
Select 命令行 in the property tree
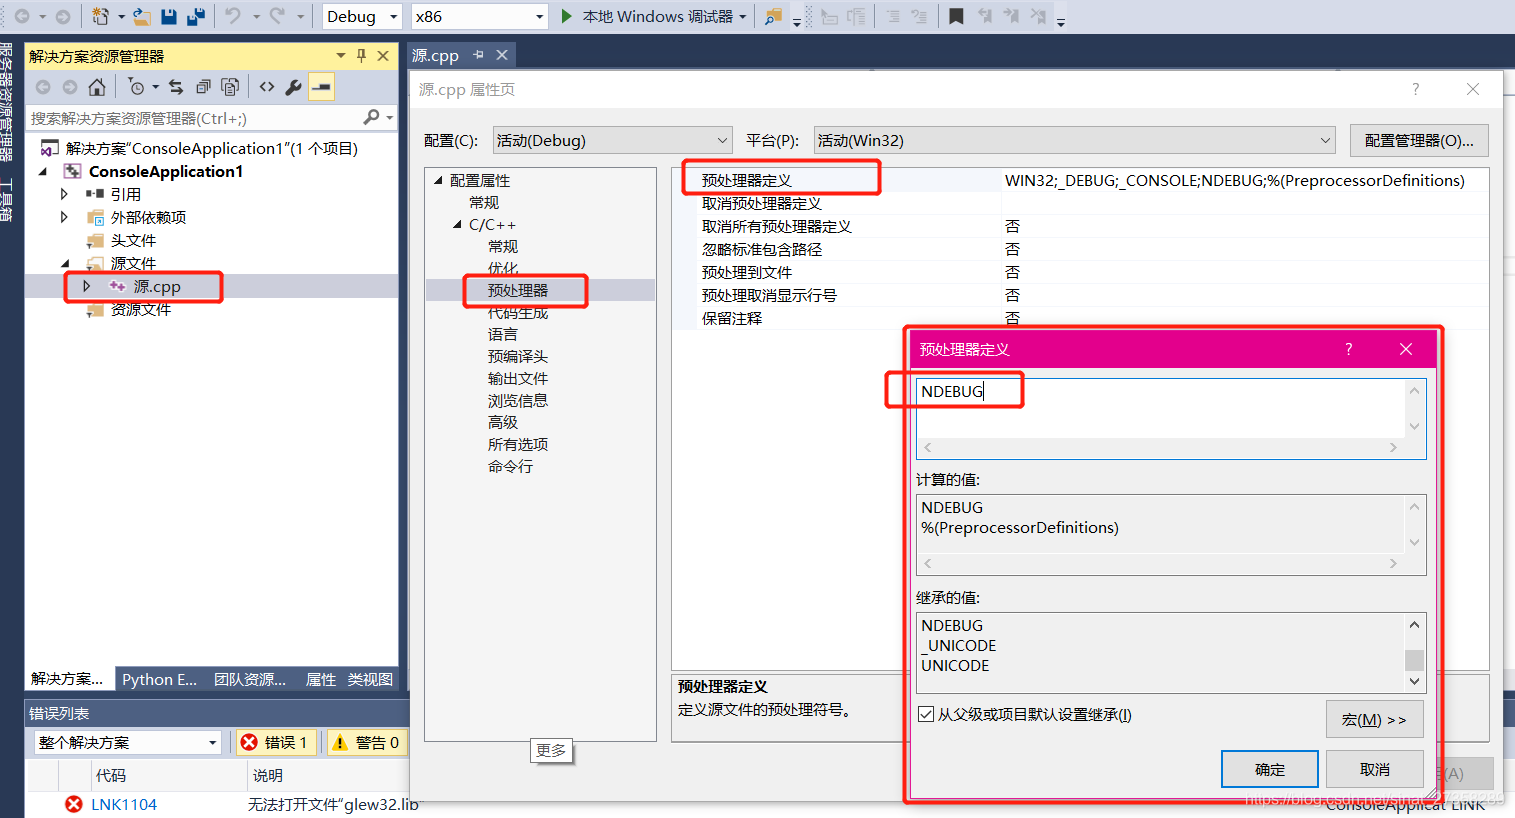(x=511, y=466)
